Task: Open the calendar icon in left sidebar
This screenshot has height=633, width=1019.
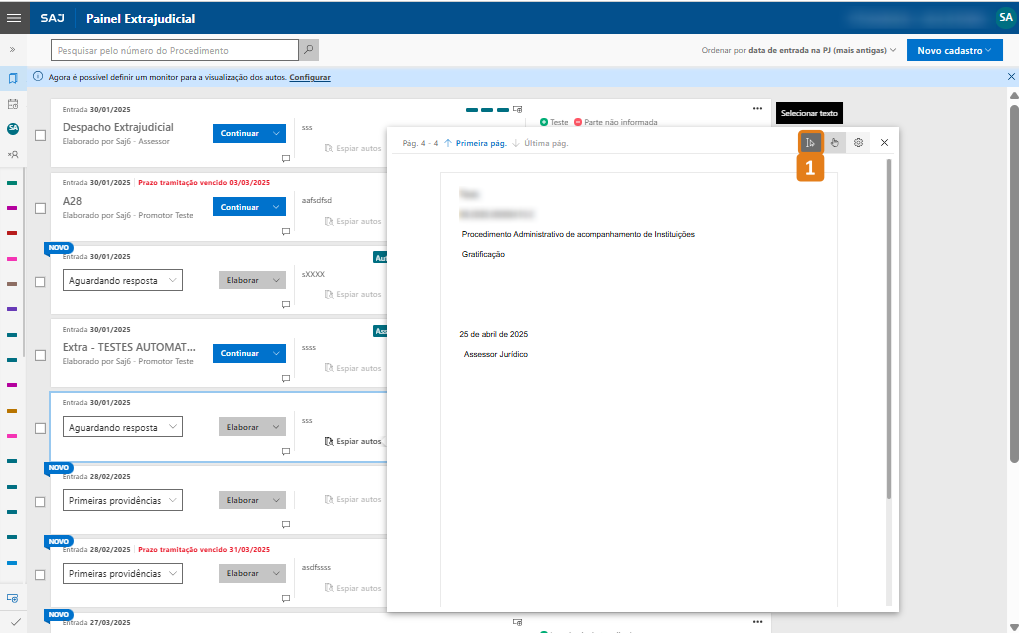Action: coord(13,103)
